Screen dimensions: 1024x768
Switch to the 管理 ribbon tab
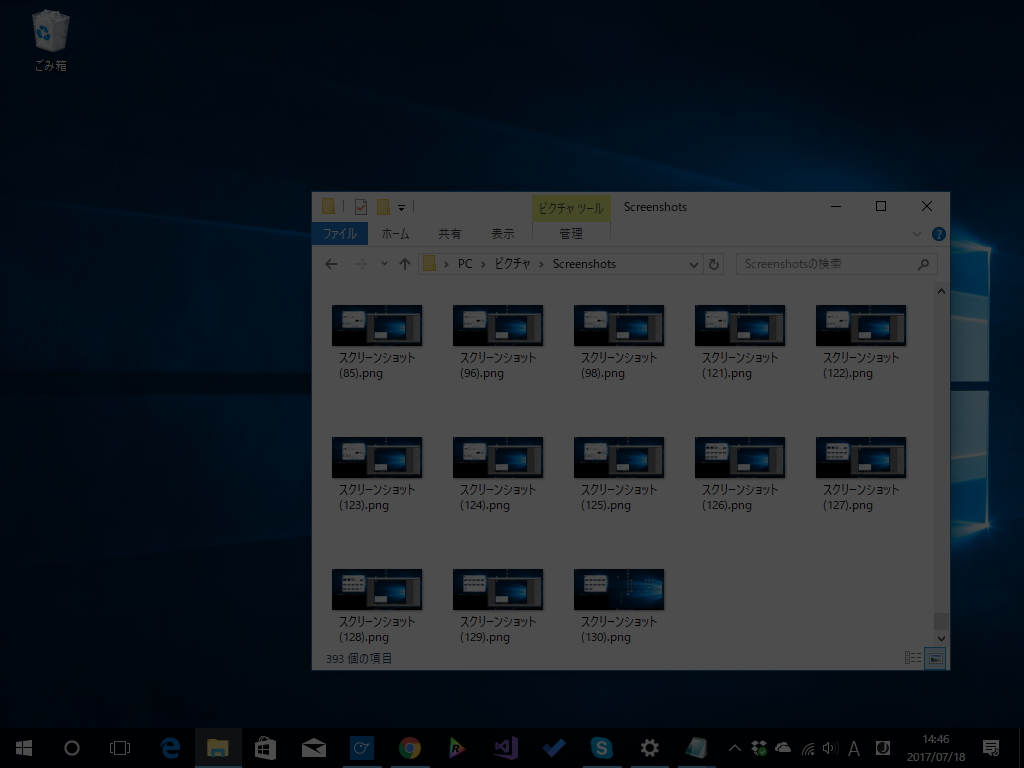coord(571,234)
